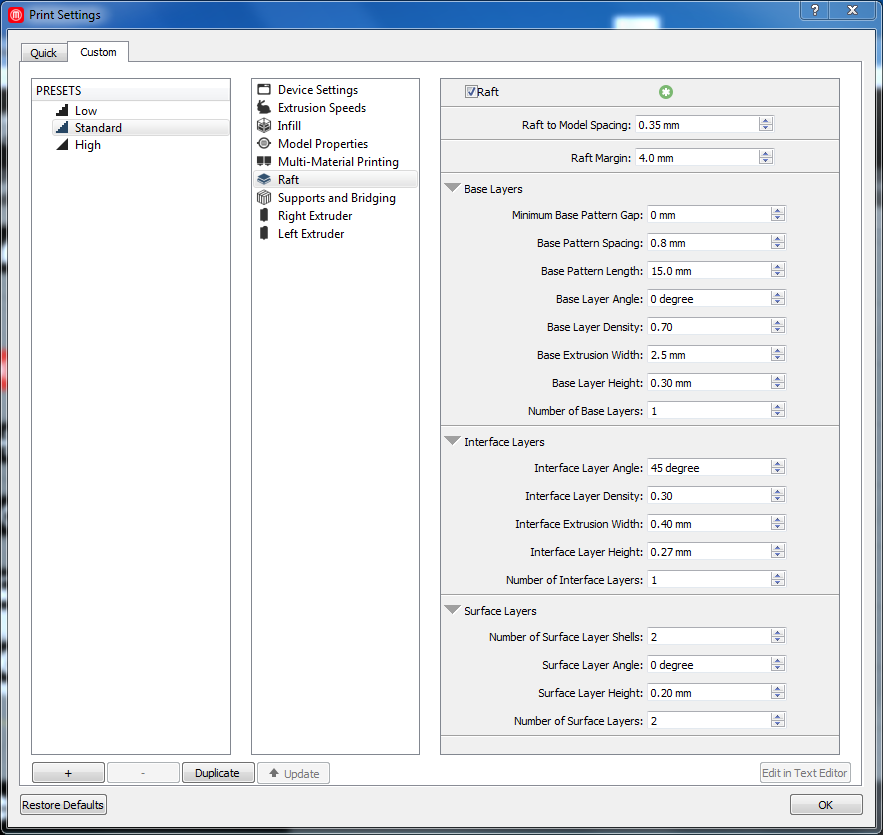Switch to the Quick tab
Viewport: 883px width, 835px height.
43,53
